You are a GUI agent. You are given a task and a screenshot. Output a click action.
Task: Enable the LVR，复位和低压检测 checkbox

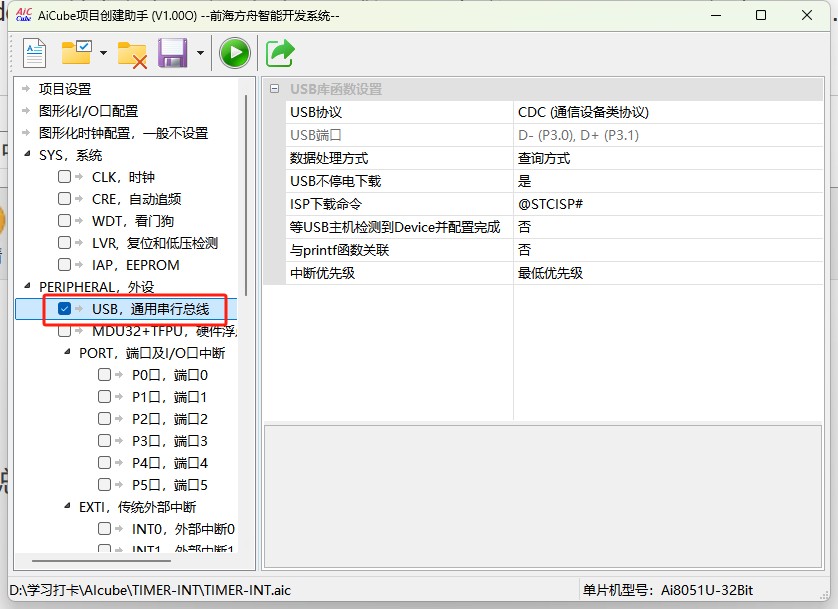tap(64, 243)
